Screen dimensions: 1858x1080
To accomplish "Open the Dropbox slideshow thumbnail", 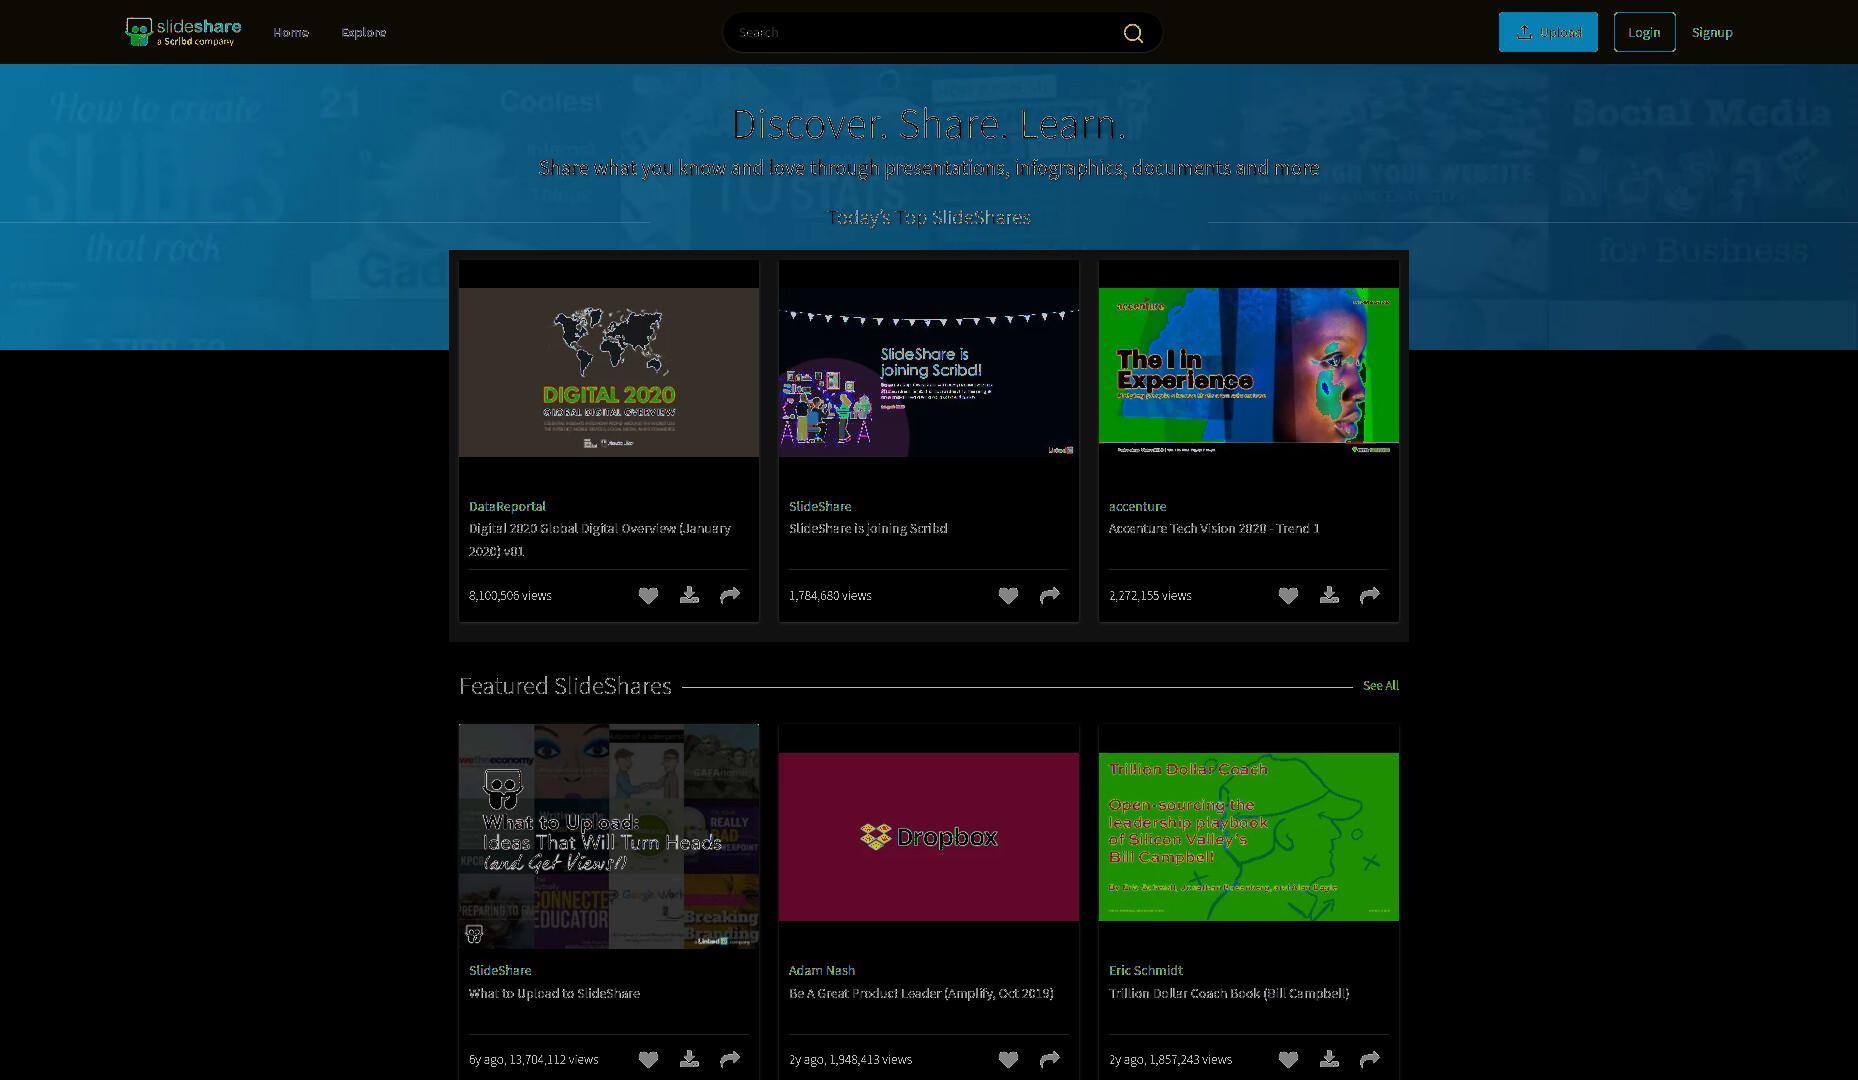I will [929, 837].
